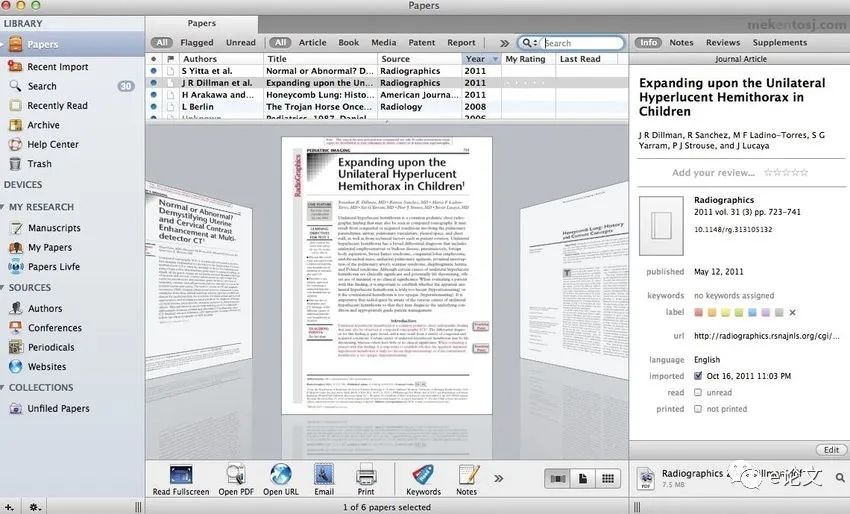Filter by Article type
850x514 pixels.
313,43
